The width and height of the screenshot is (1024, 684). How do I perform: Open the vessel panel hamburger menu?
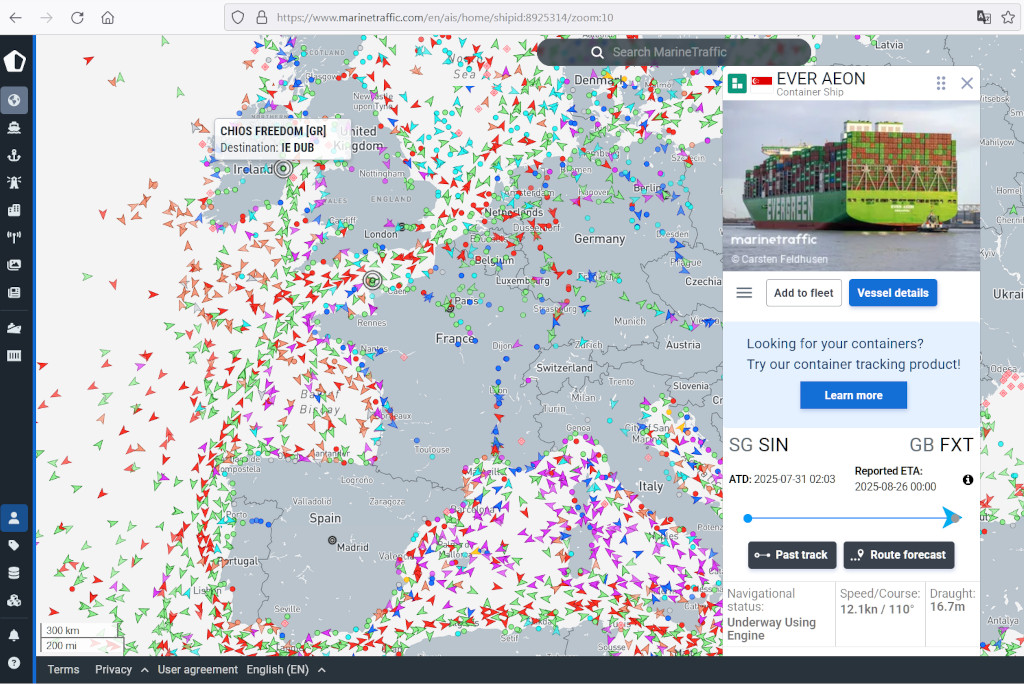tap(744, 293)
